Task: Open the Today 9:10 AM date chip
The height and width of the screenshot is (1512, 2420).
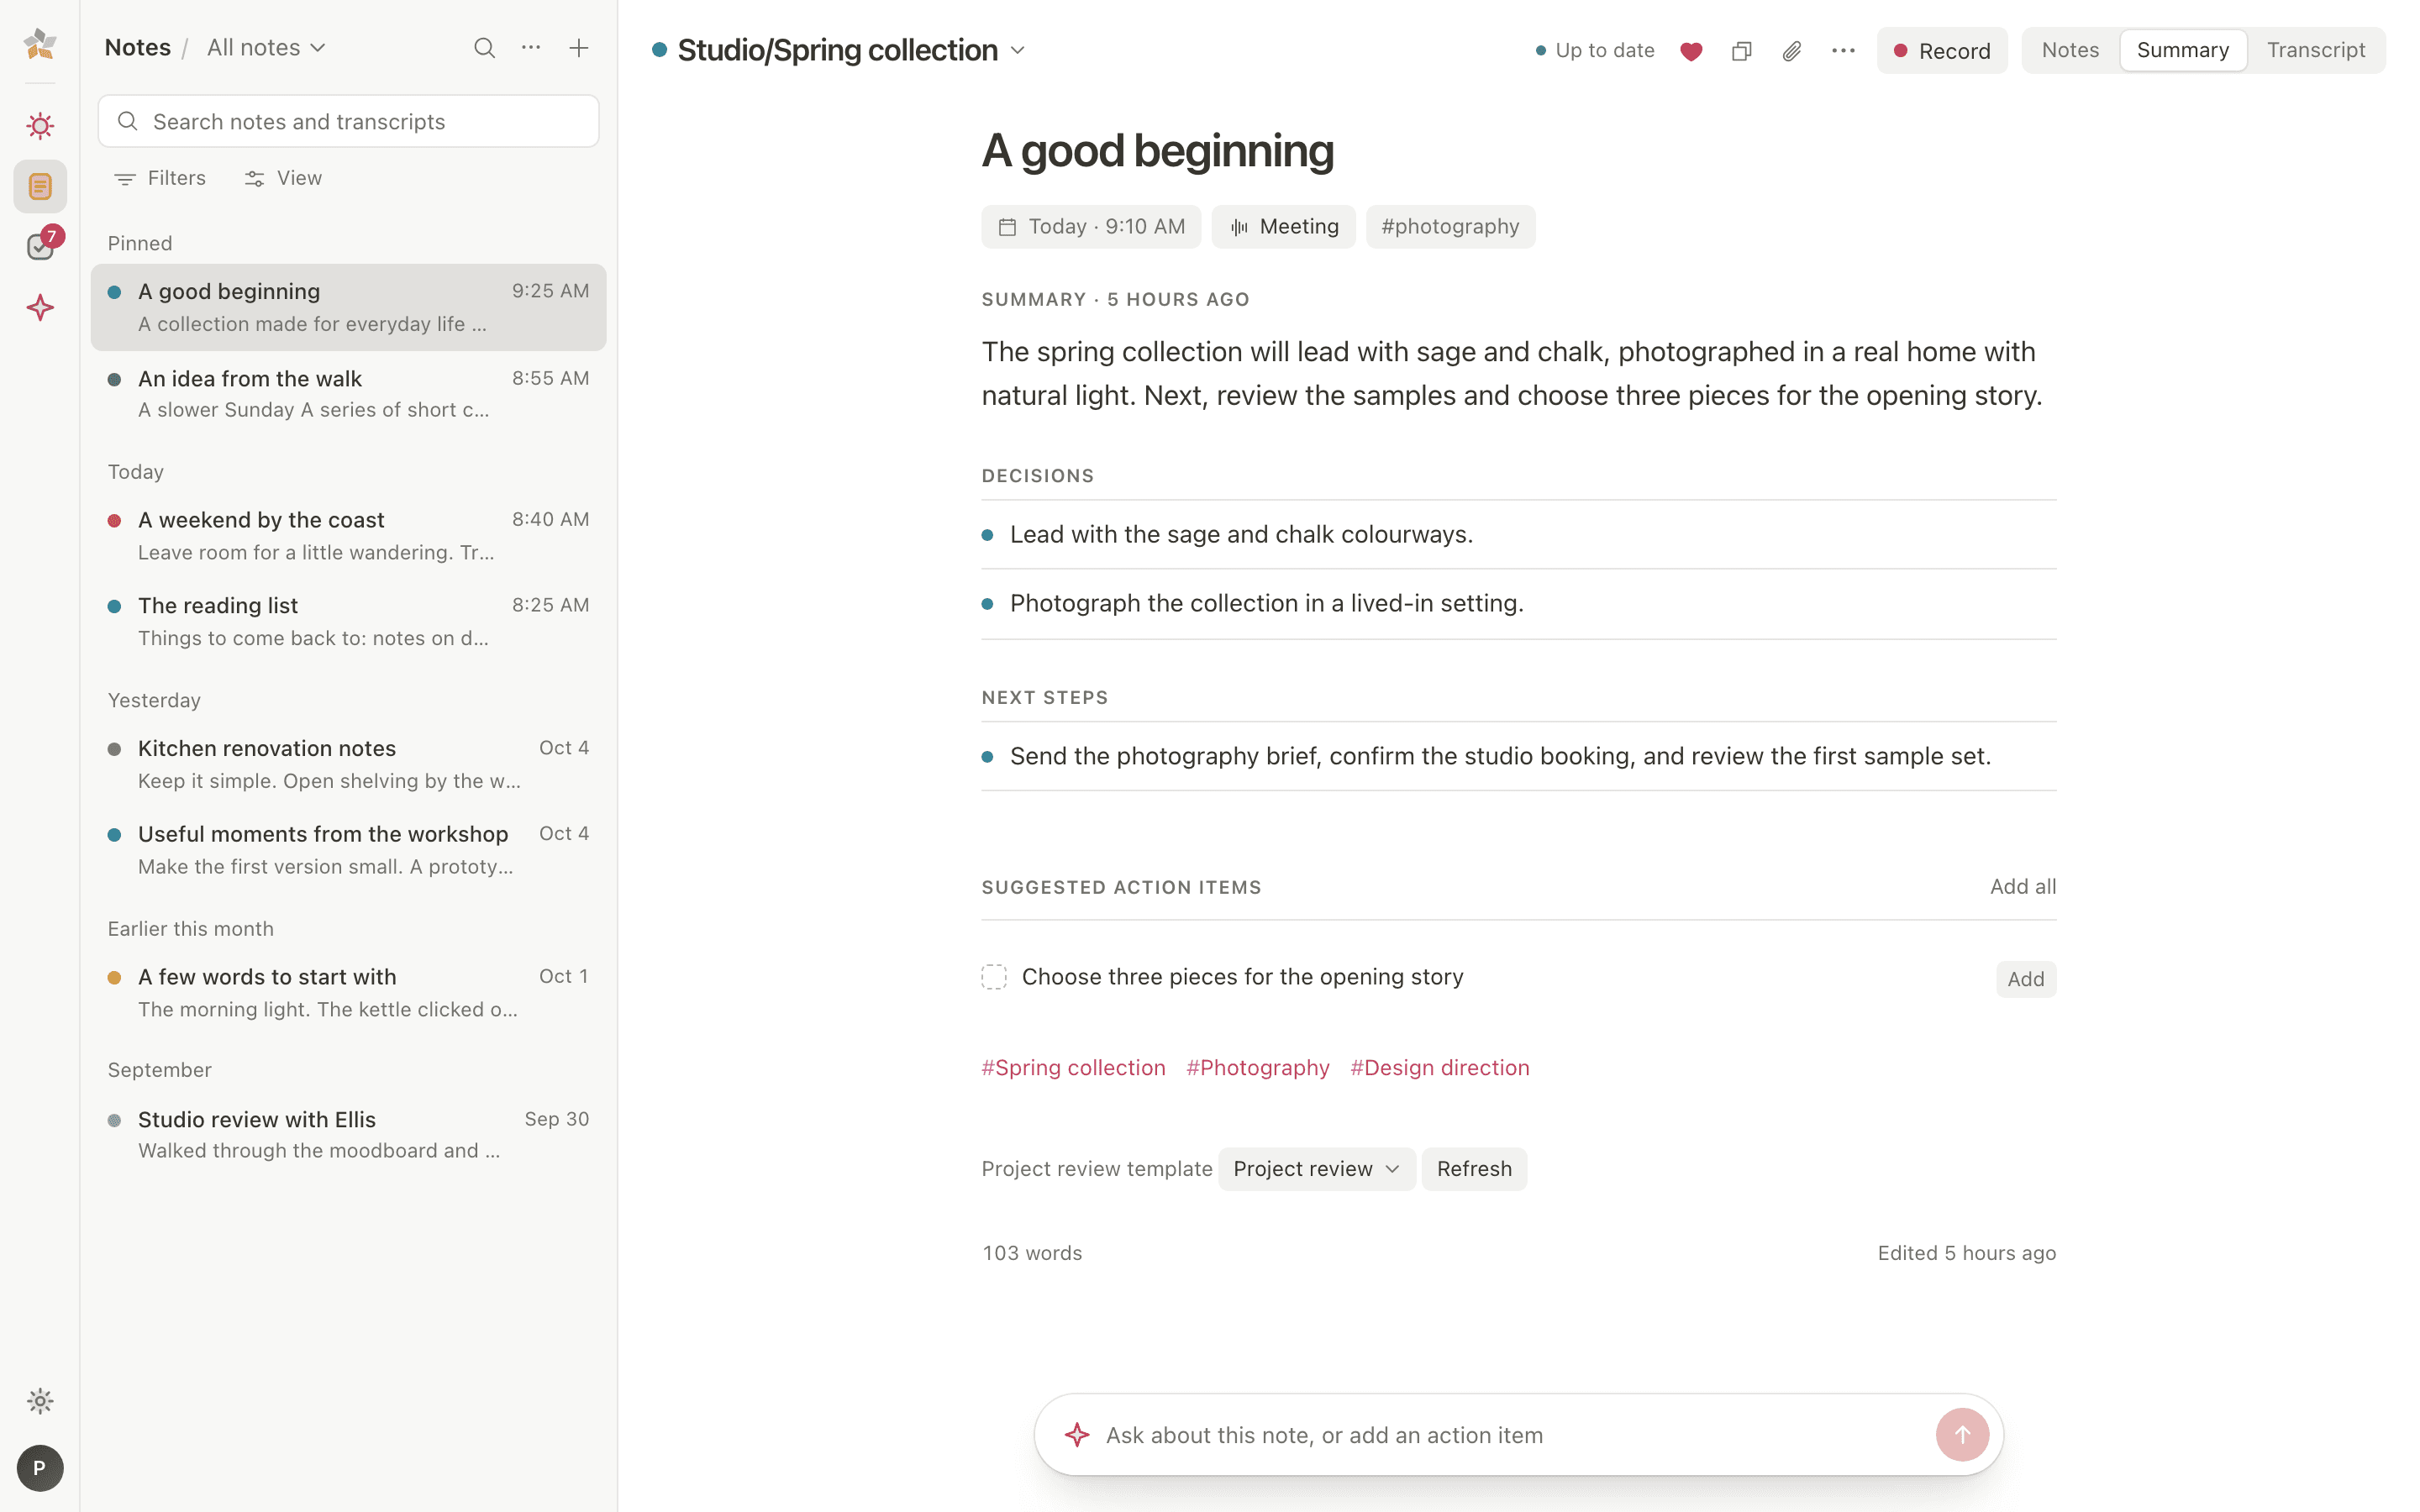Action: [1091, 227]
